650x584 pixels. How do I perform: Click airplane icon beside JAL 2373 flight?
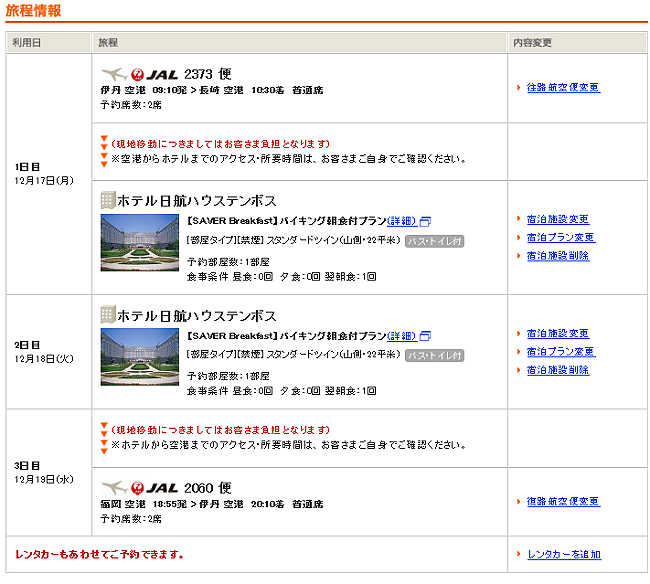click(x=114, y=74)
